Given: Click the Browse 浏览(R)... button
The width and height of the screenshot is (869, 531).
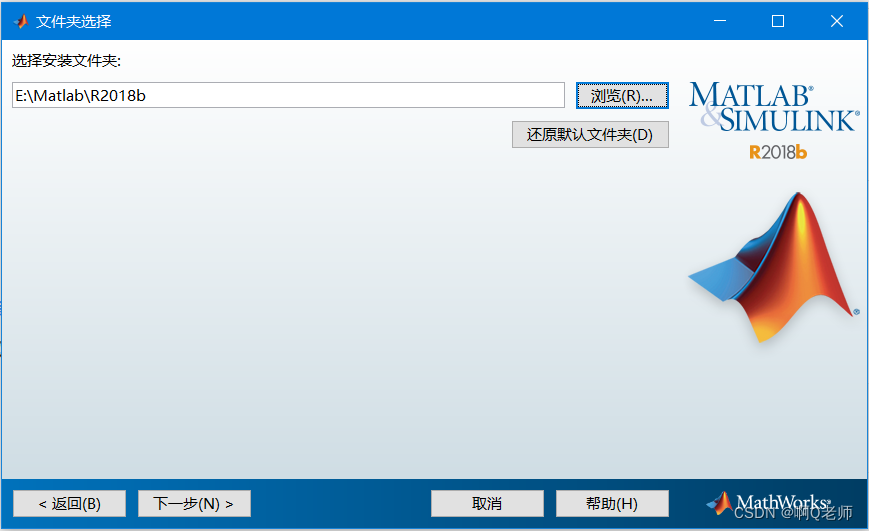Looking at the screenshot, I should point(622,96).
